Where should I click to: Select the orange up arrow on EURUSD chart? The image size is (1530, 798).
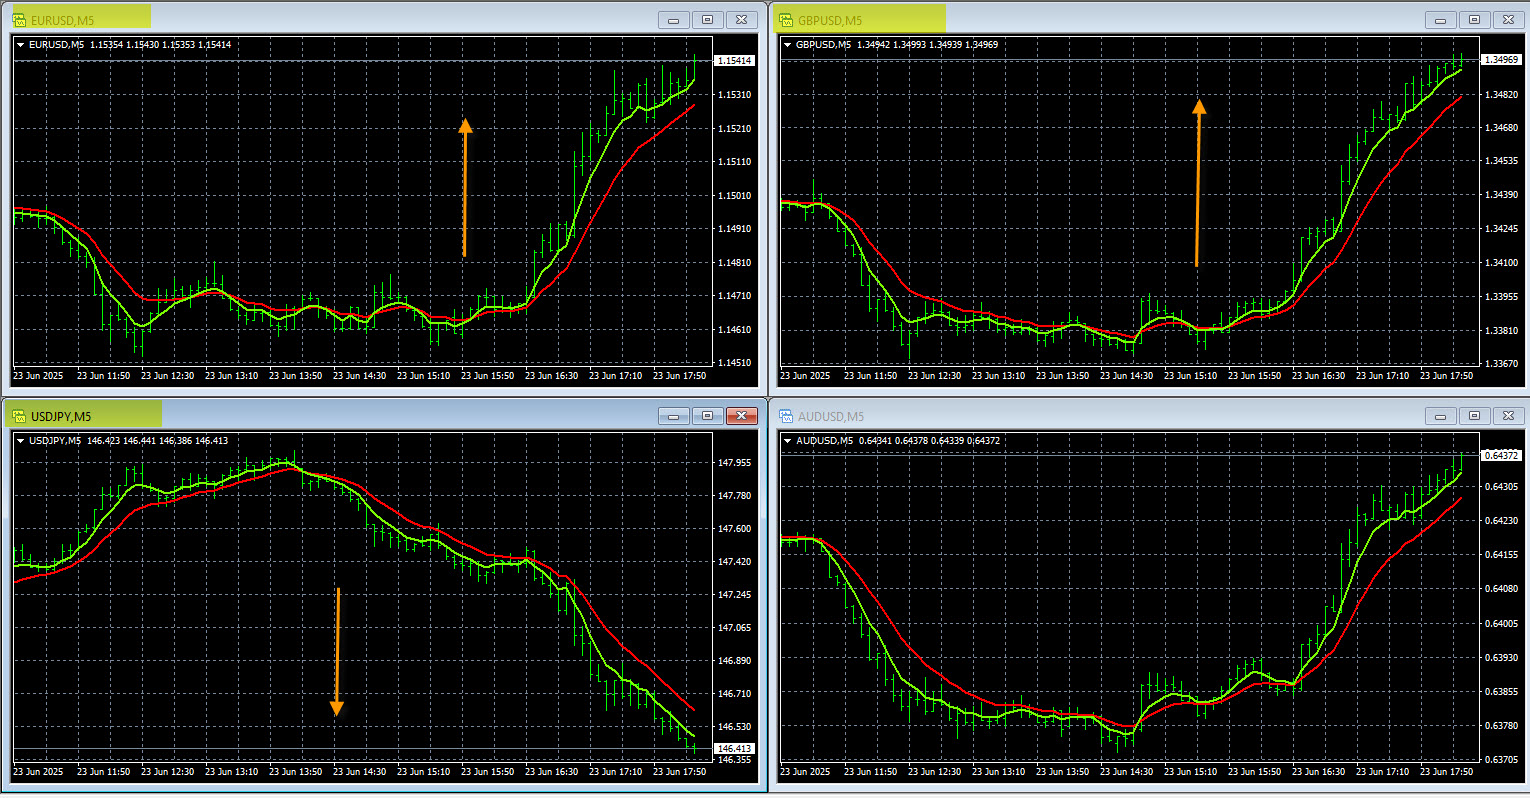(x=465, y=187)
